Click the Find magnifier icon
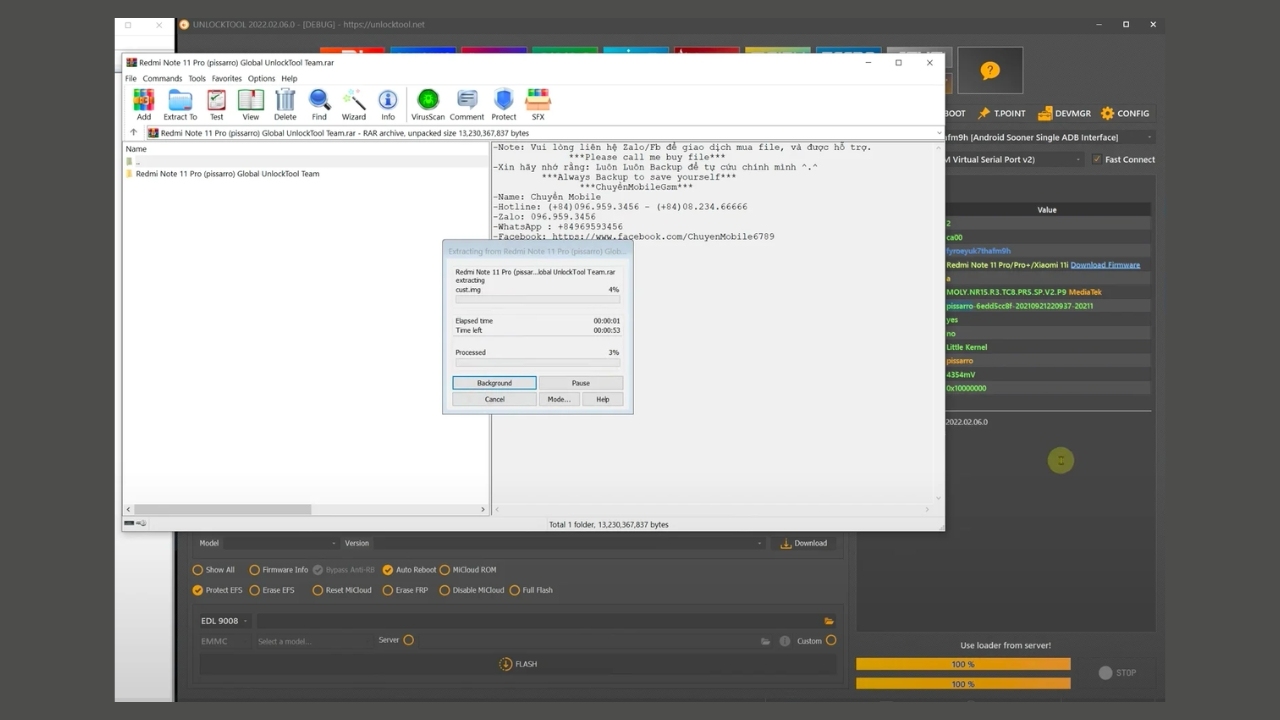 [x=319, y=104]
